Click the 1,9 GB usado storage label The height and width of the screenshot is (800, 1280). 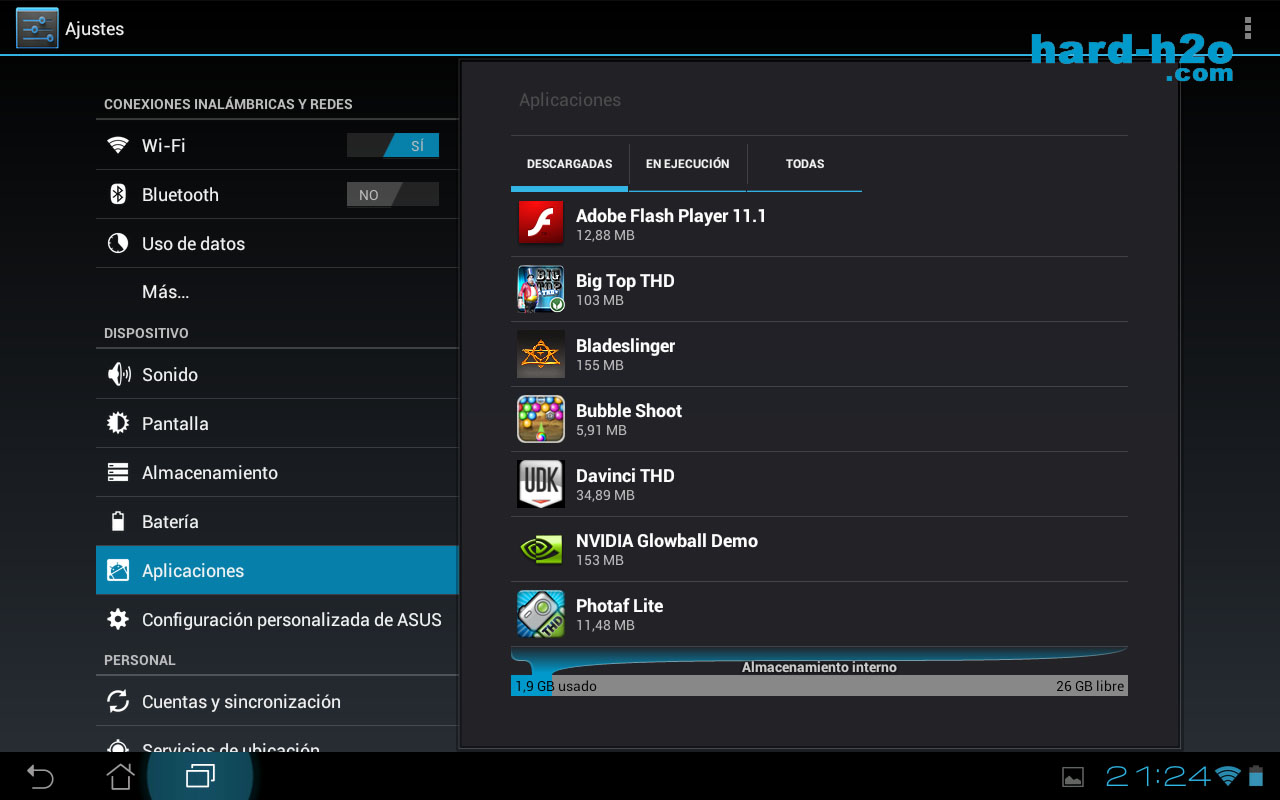tap(556, 686)
